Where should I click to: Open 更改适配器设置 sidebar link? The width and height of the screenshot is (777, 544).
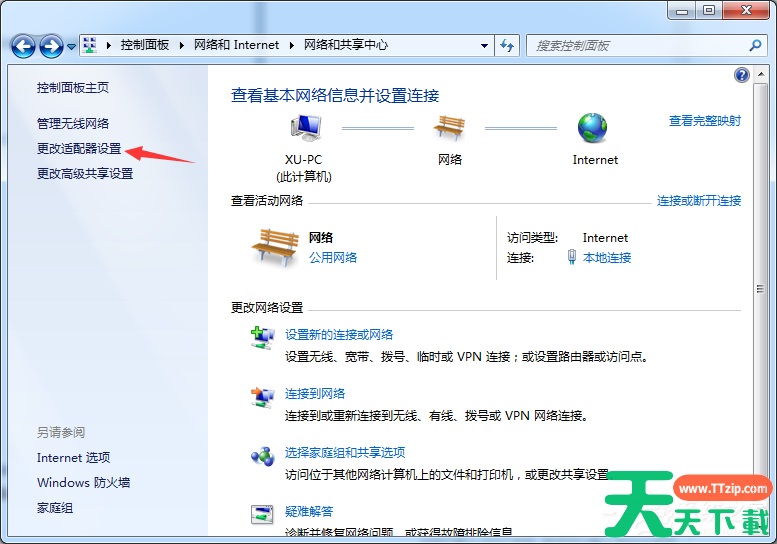pos(79,148)
